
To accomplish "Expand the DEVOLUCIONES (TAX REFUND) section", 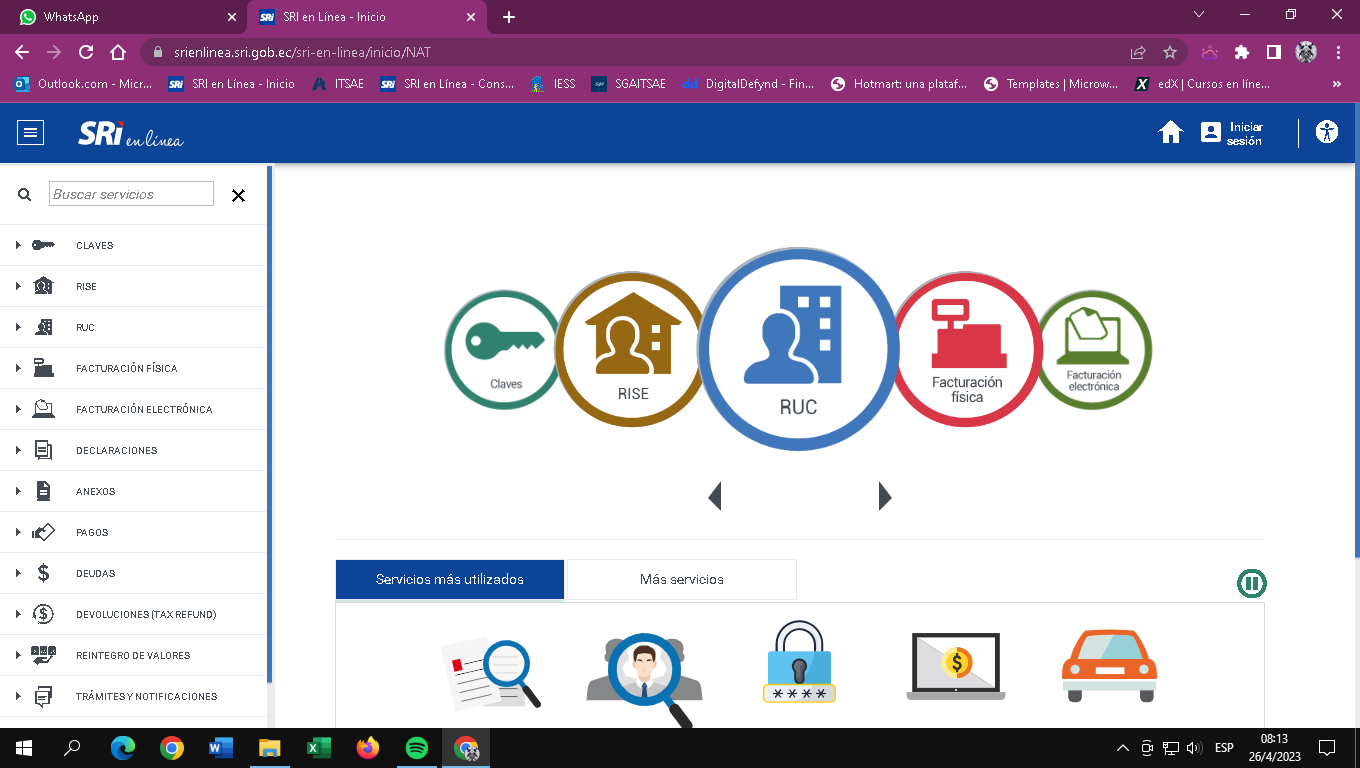I will (x=145, y=614).
